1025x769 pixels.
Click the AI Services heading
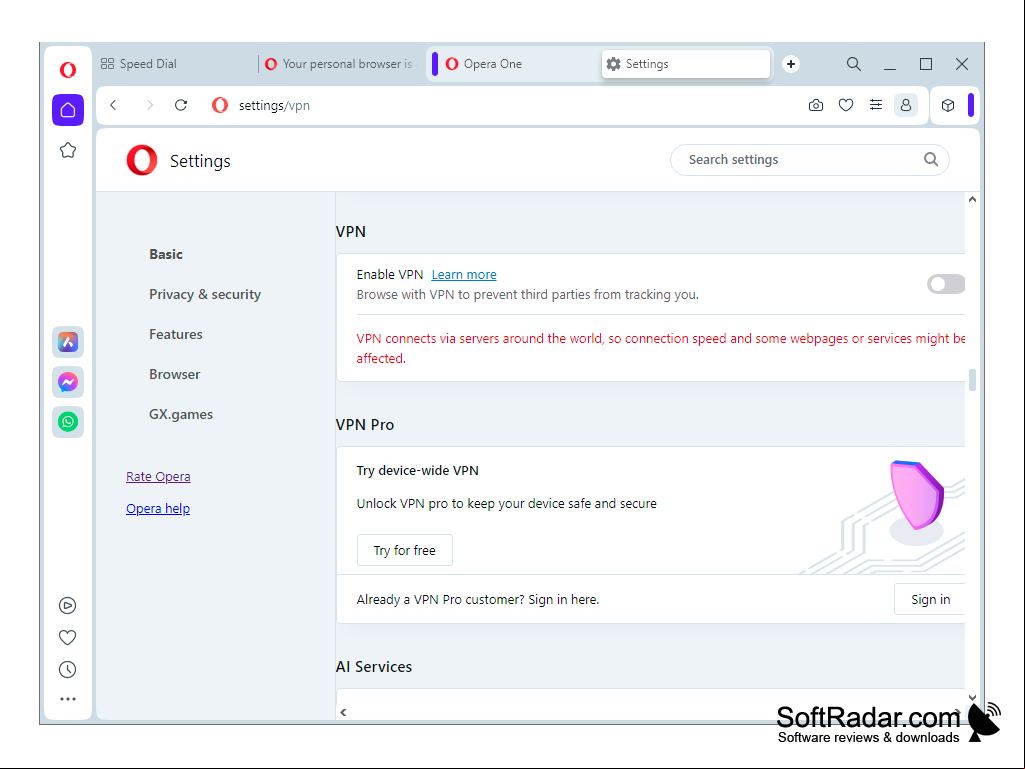(x=374, y=667)
